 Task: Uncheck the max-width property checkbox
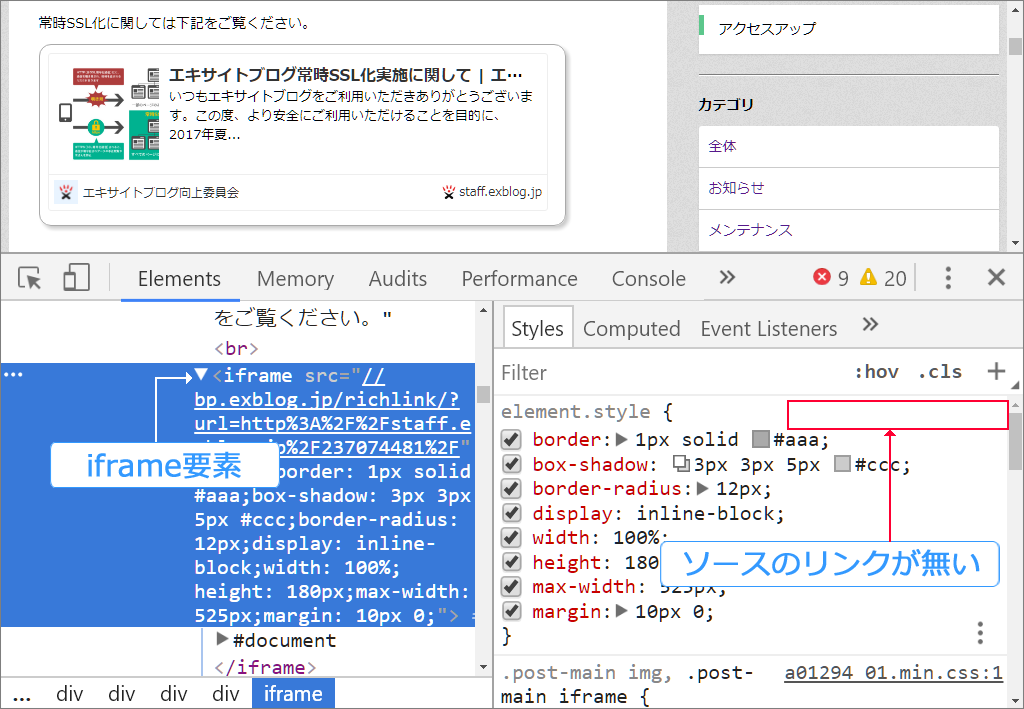pyautogui.click(x=511, y=586)
